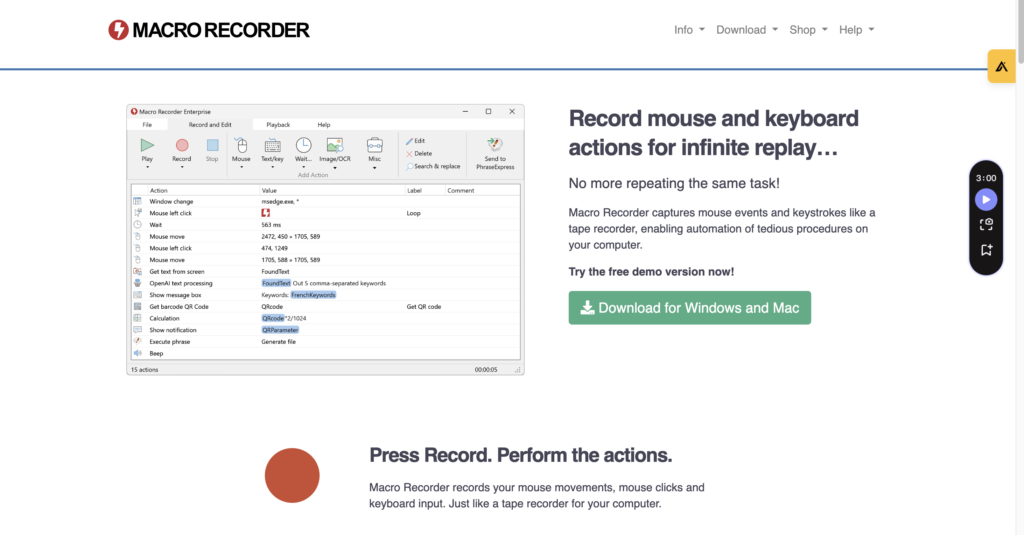The width and height of the screenshot is (1024, 535).
Task: Select the Misc toolbar icon
Action: coord(374,145)
